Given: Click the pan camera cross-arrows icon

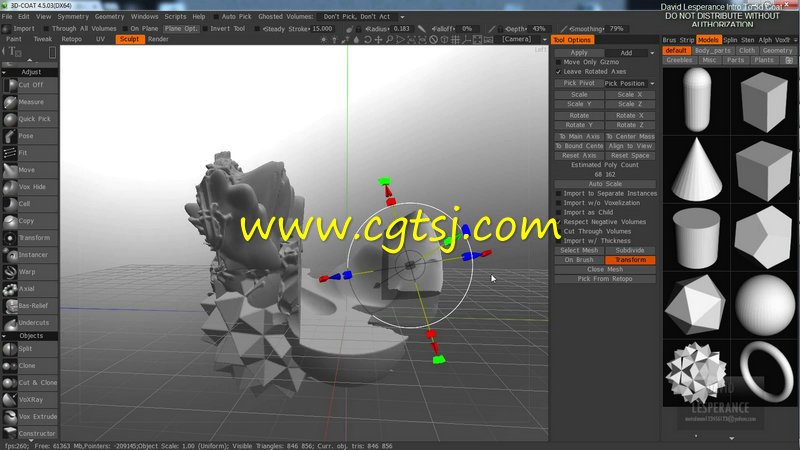Looking at the screenshot, I should (x=378, y=40).
